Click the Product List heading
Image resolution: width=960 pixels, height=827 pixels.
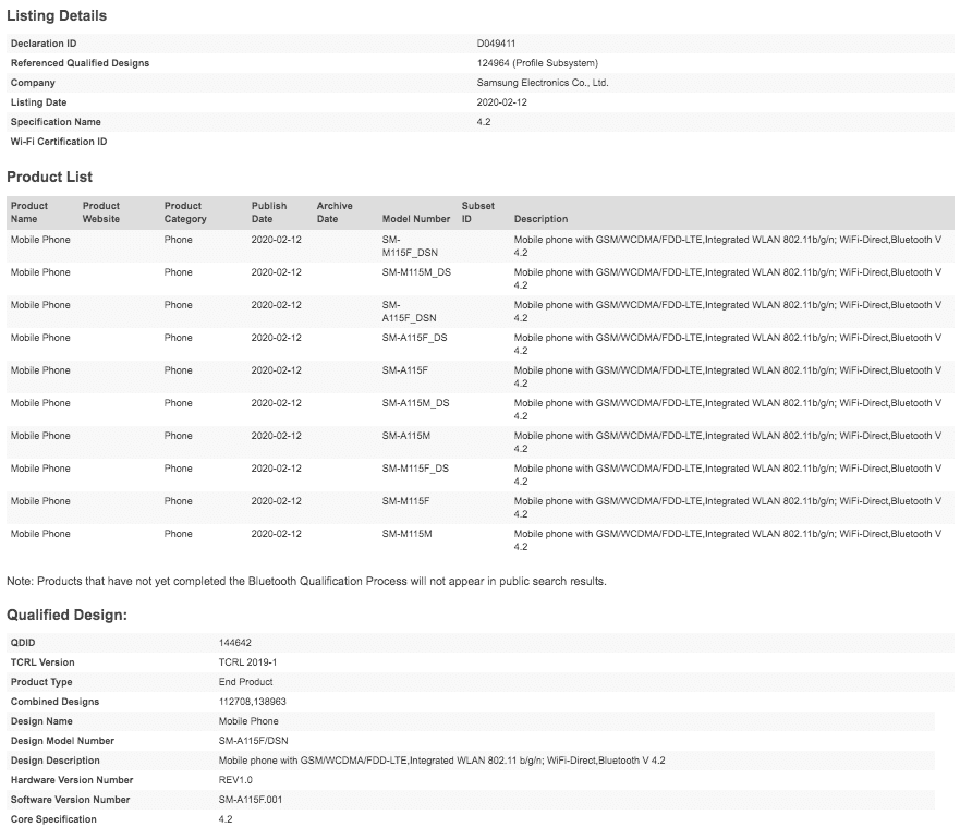50,177
